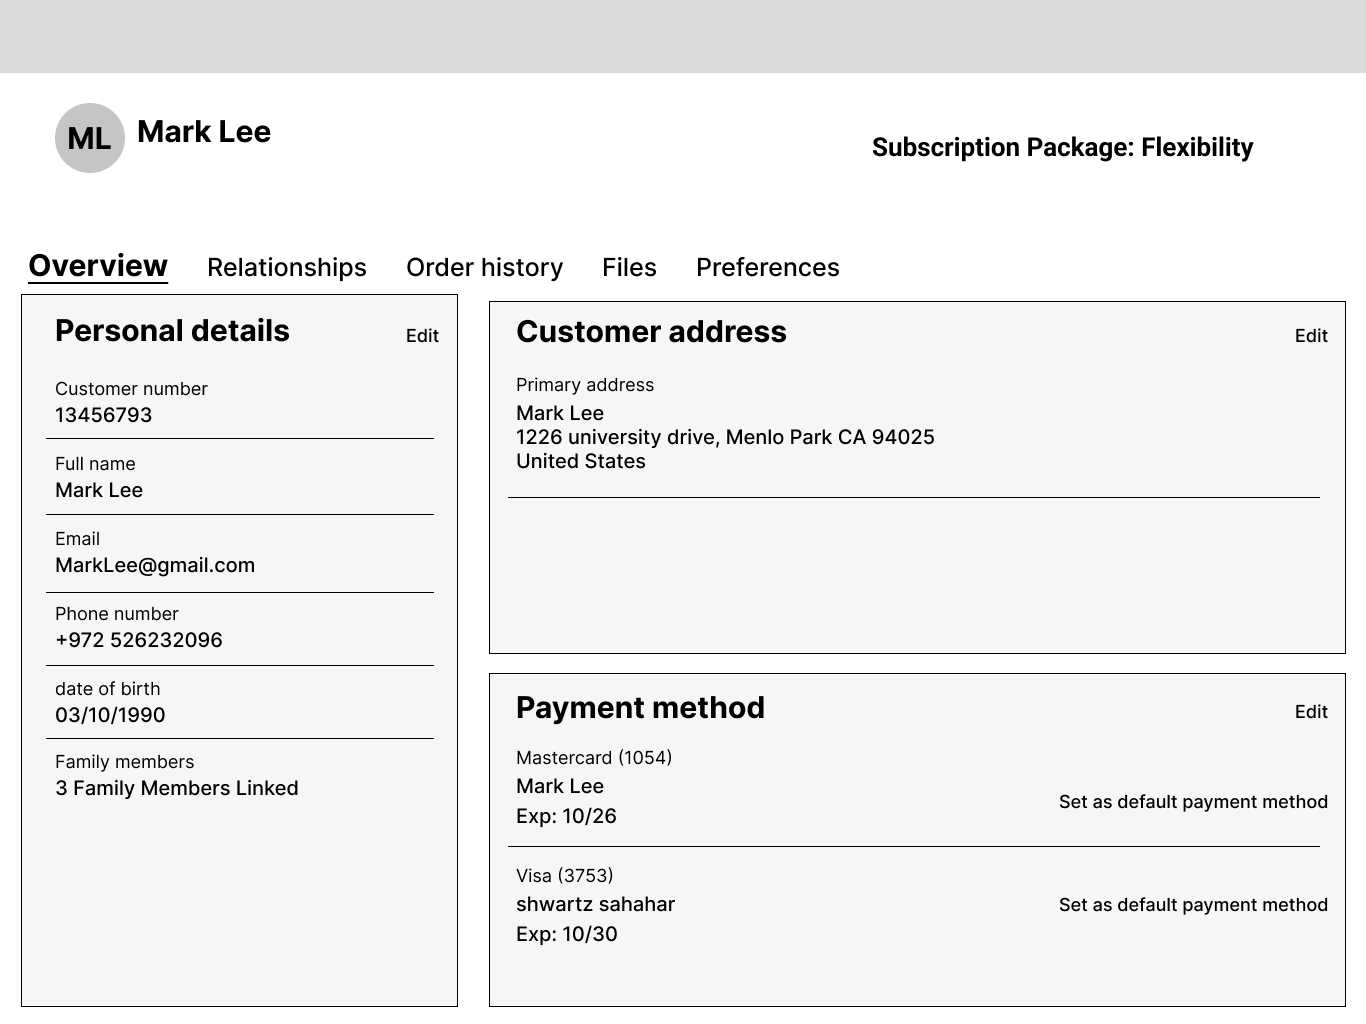Viewport: 1366px width, 1024px height.
Task: Click Visa (3753) card label
Action: point(565,876)
